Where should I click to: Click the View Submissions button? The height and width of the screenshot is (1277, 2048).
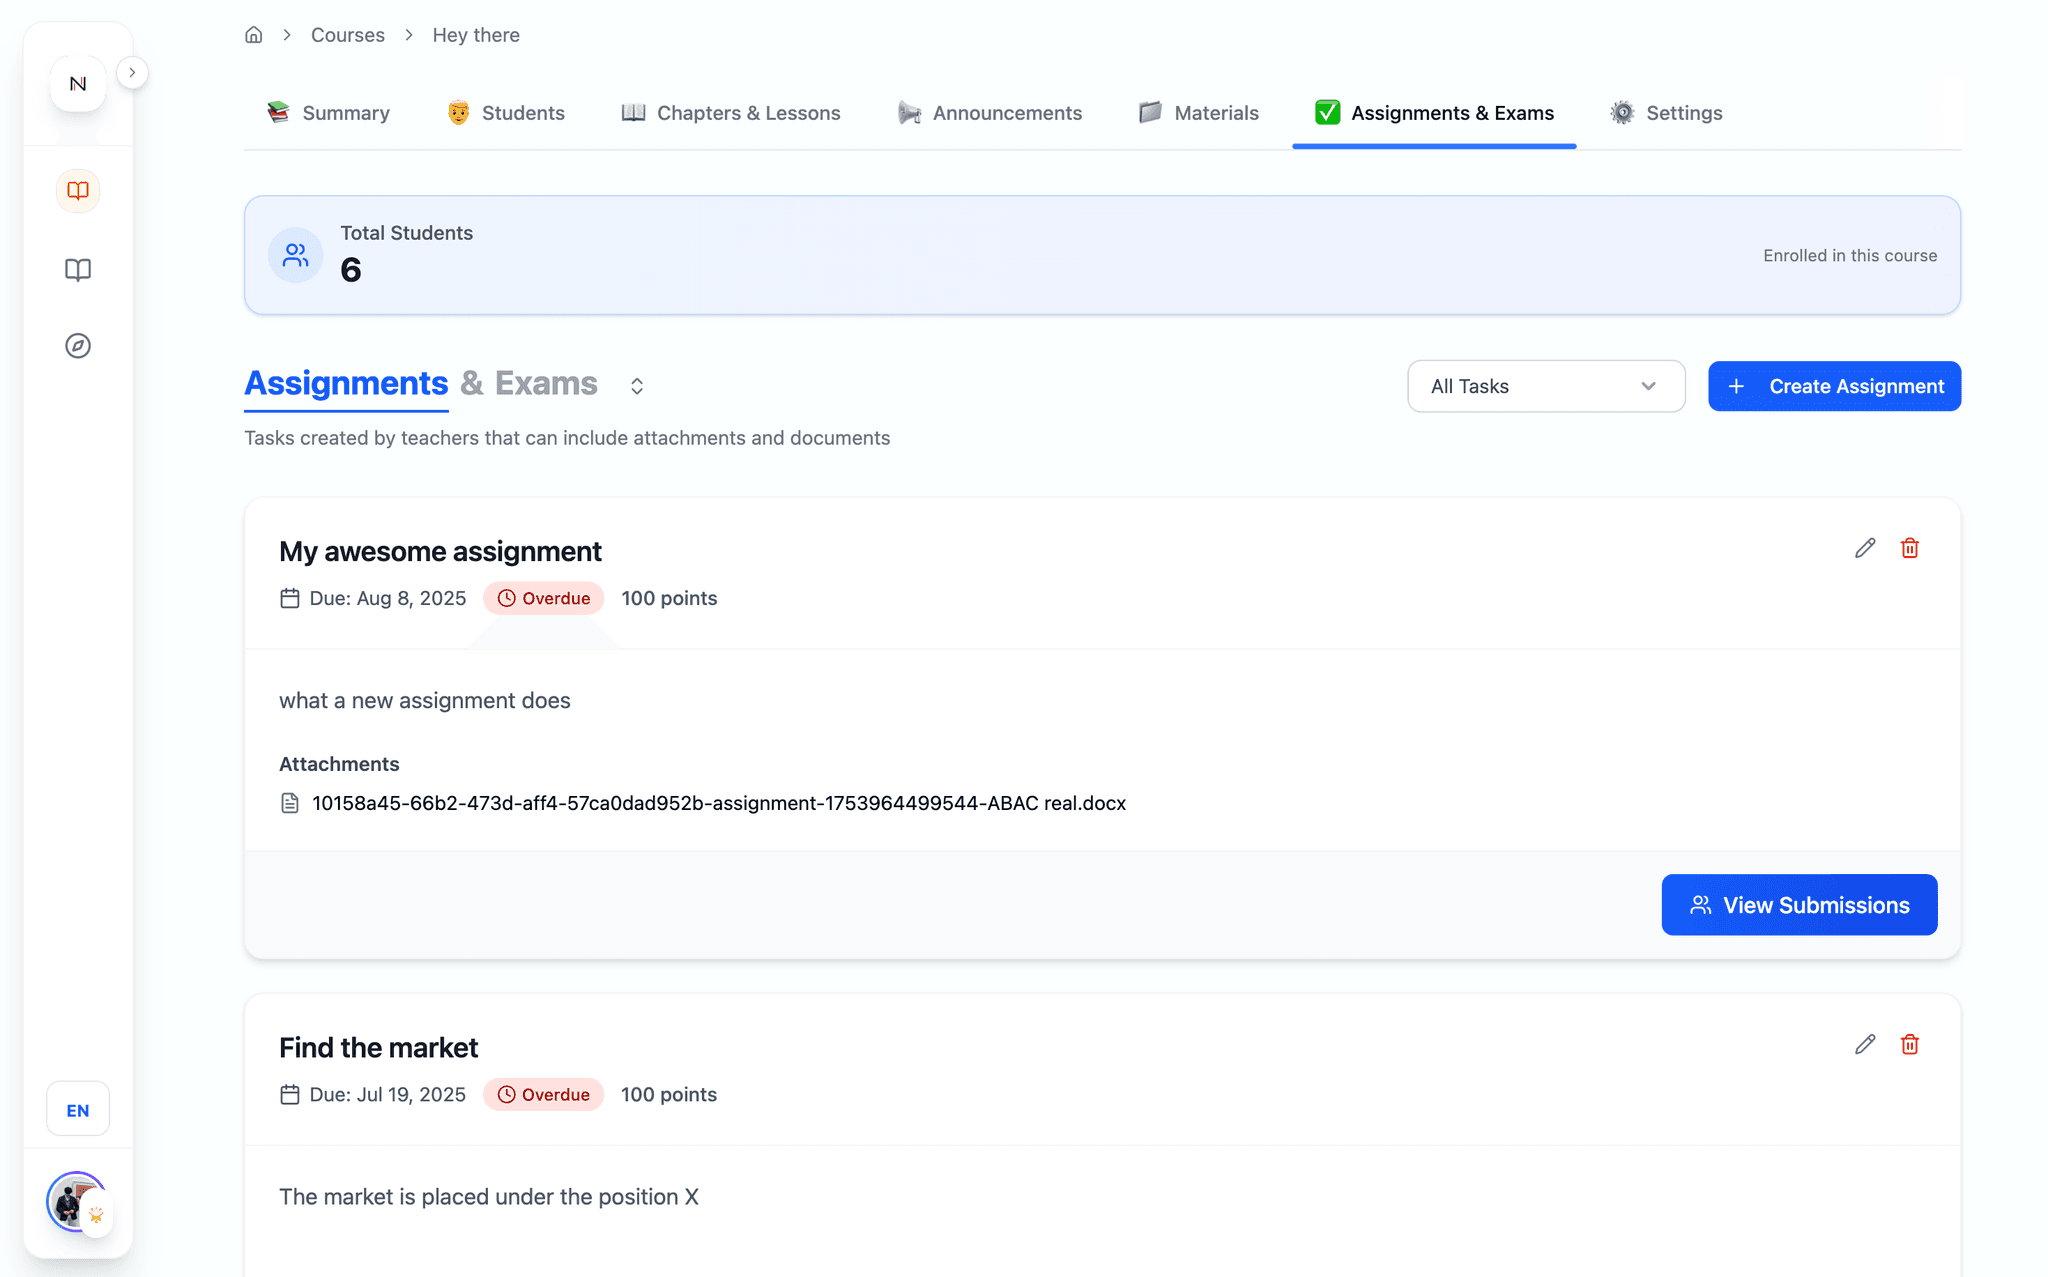click(x=1799, y=905)
